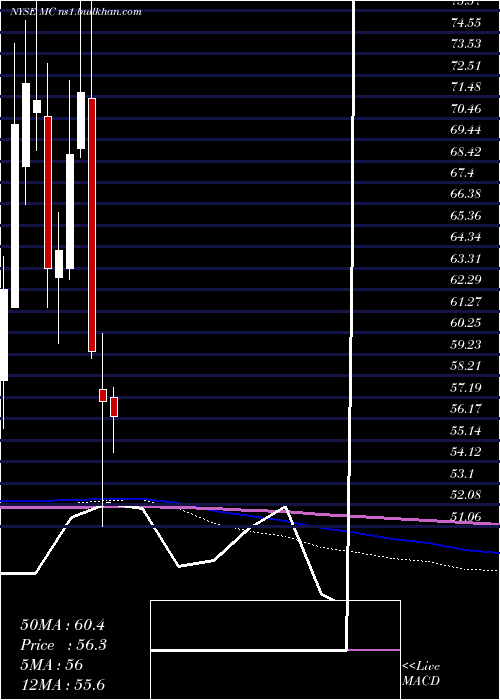The width and height of the screenshot is (500, 700).
Task: Click the 50MA : 60.4 readout
Action: coord(62,625)
